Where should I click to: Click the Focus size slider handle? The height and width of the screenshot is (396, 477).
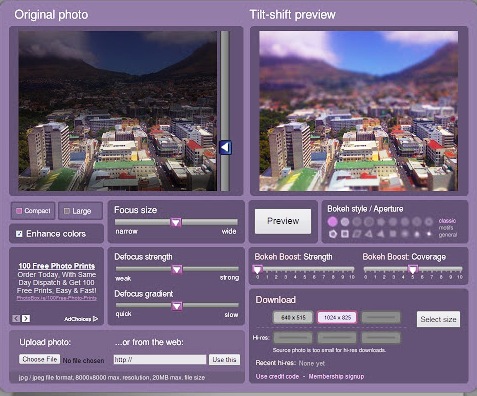(x=176, y=222)
